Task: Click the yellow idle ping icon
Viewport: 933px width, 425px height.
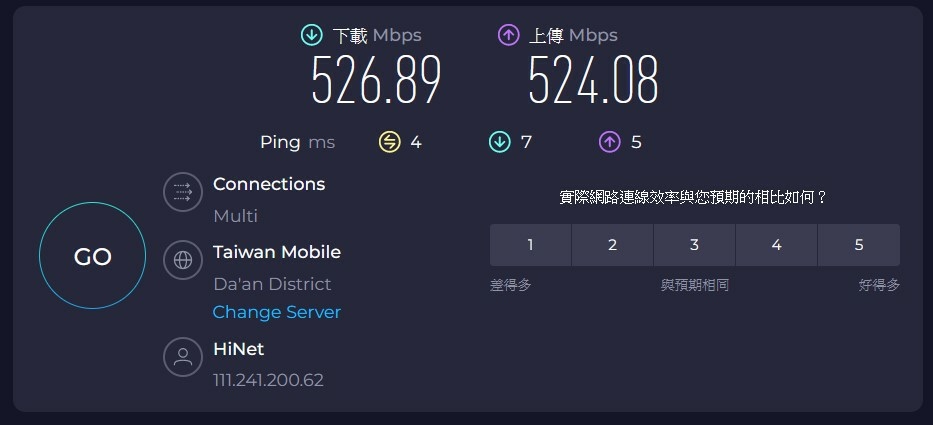Action: [389, 142]
